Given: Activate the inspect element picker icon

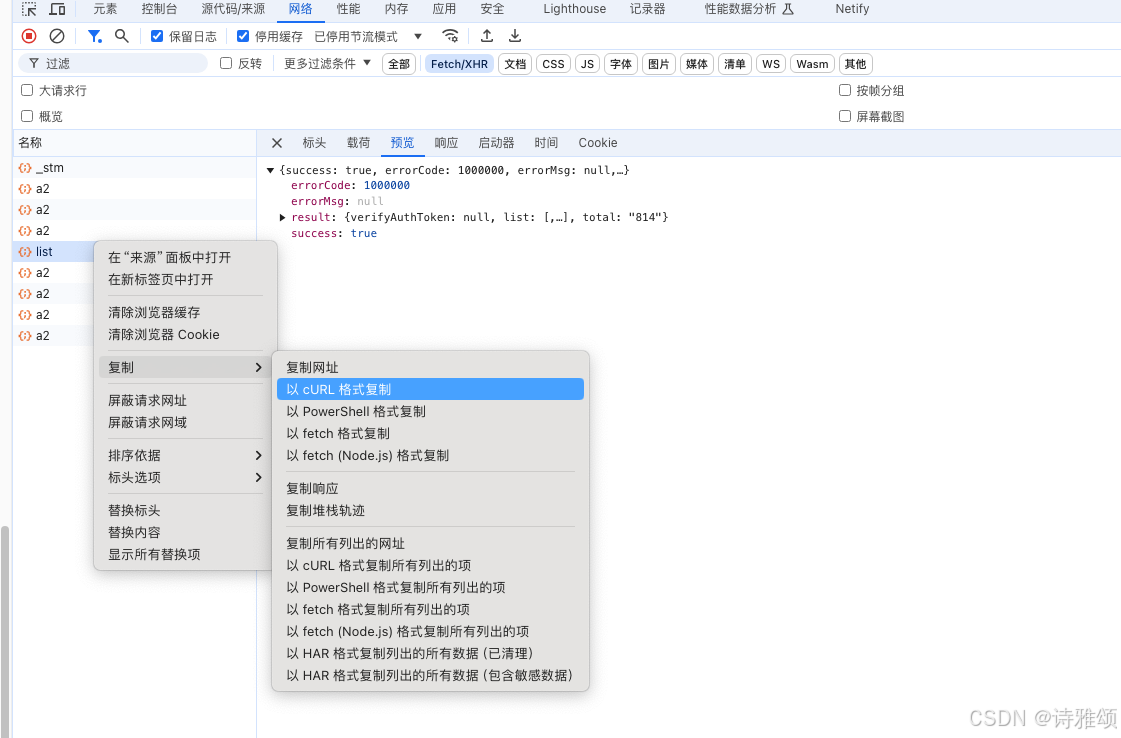Looking at the screenshot, I should point(29,9).
